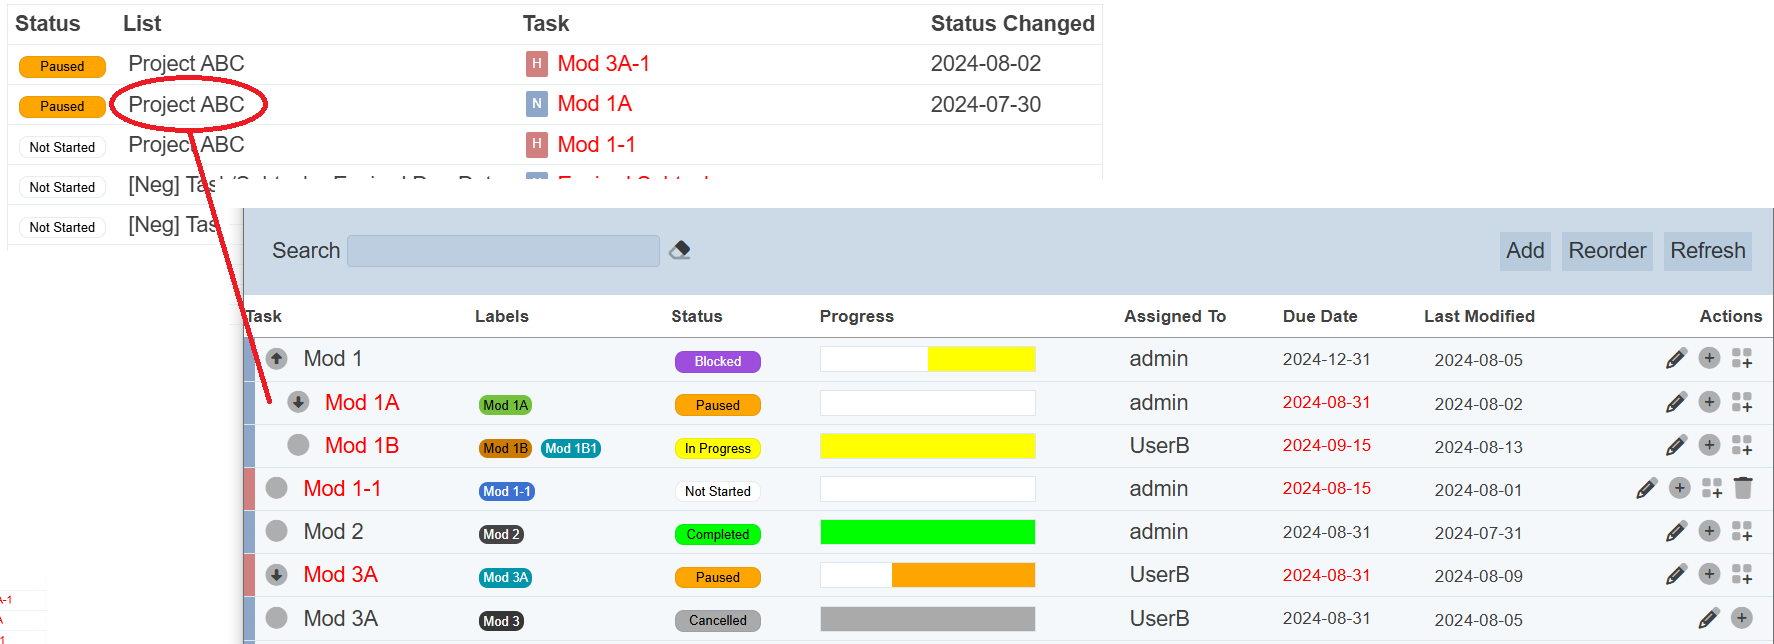Expand Mod 1A with its down-arrow button
This screenshot has height=644, width=1774.
pos(298,402)
